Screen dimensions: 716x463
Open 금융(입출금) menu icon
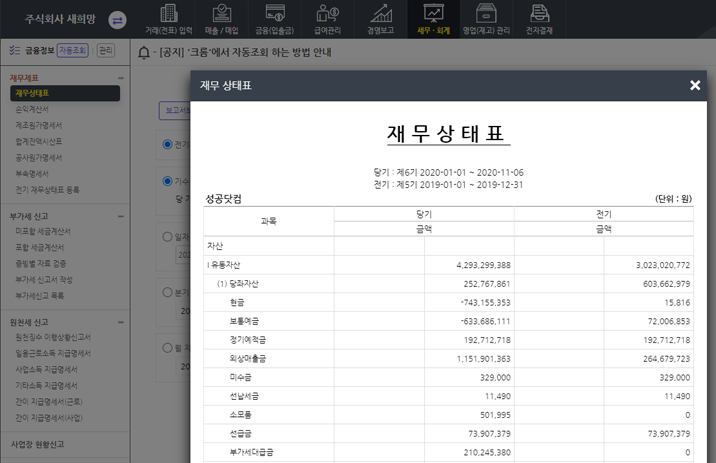[x=275, y=14]
